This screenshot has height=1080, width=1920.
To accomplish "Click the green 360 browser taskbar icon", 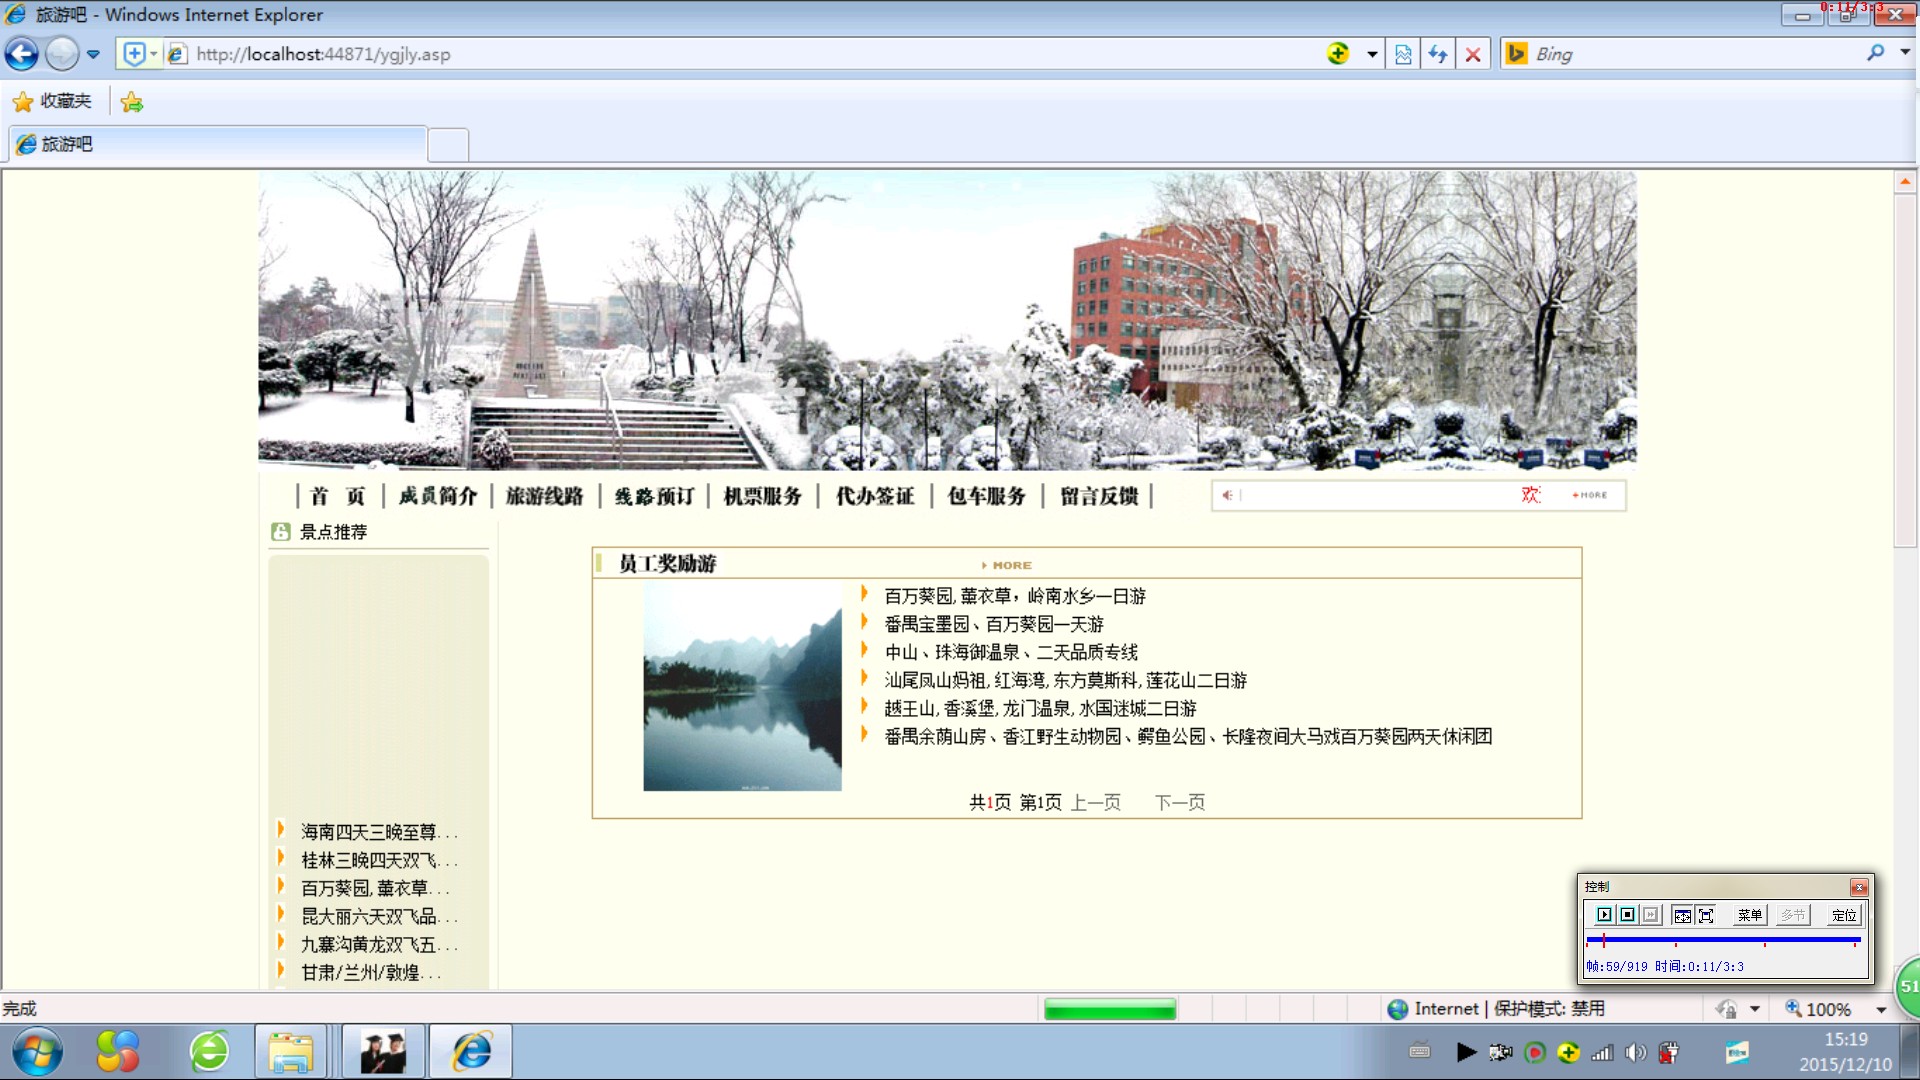I will click(x=210, y=1052).
